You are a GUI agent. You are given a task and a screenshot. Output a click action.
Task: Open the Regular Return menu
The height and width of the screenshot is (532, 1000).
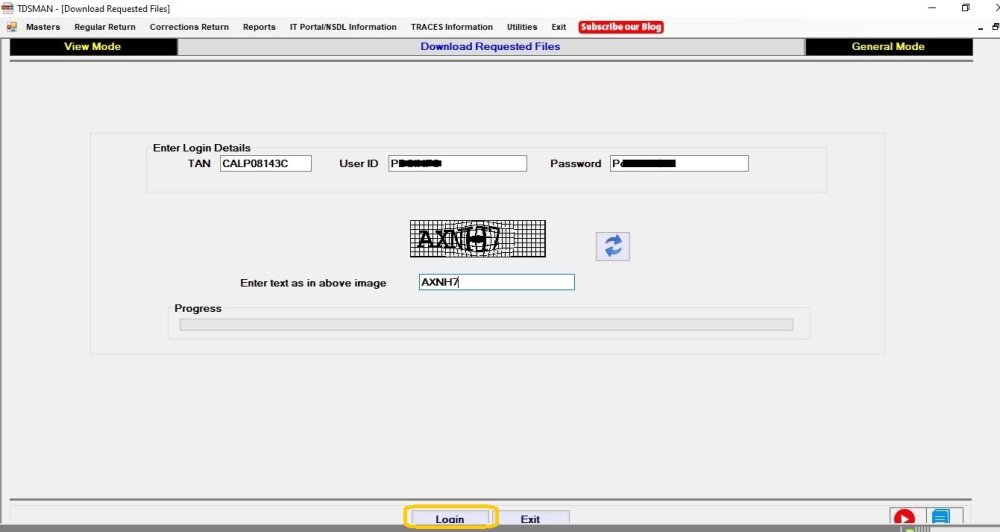[x=105, y=27]
